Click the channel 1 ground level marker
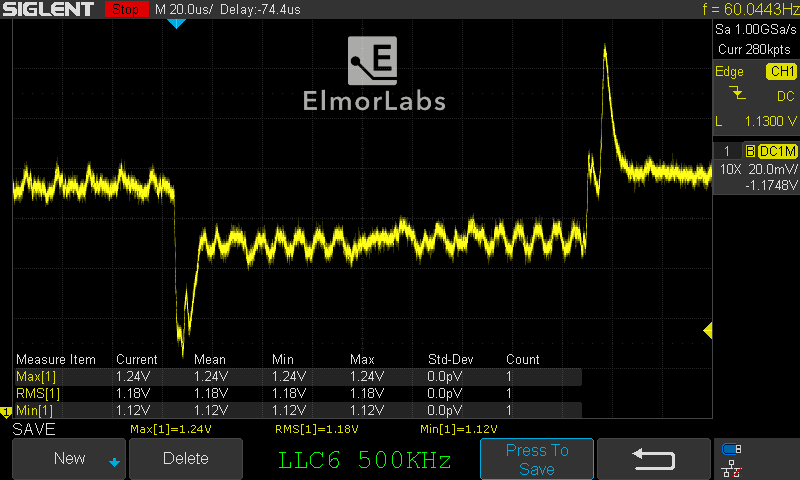The image size is (800, 480). point(6,412)
